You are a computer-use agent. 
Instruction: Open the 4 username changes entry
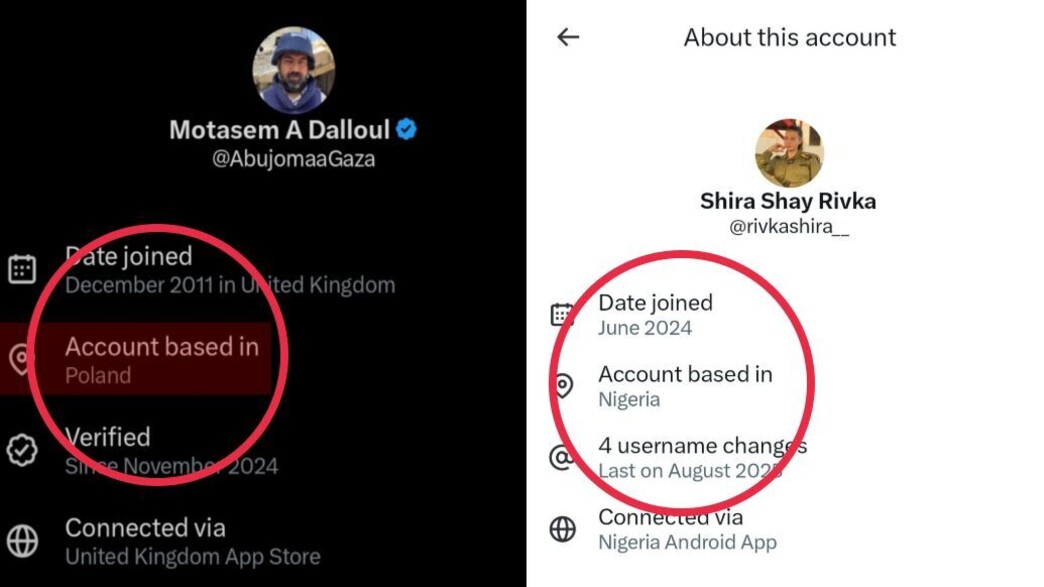[x=701, y=457]
